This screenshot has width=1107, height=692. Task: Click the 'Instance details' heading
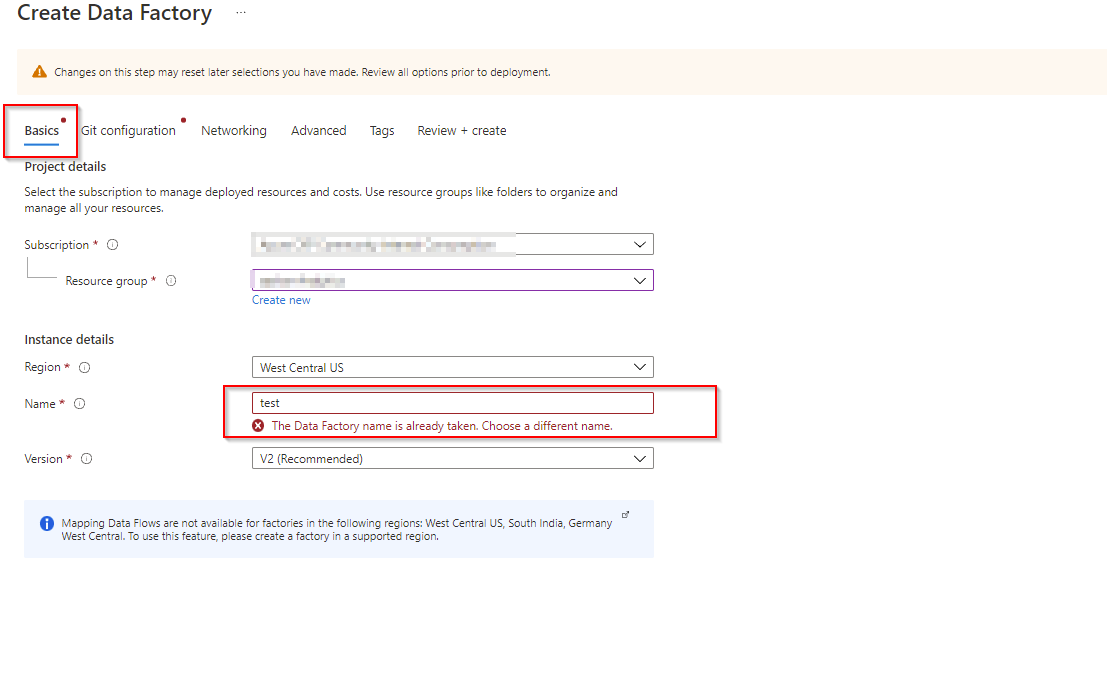[69, 340]
